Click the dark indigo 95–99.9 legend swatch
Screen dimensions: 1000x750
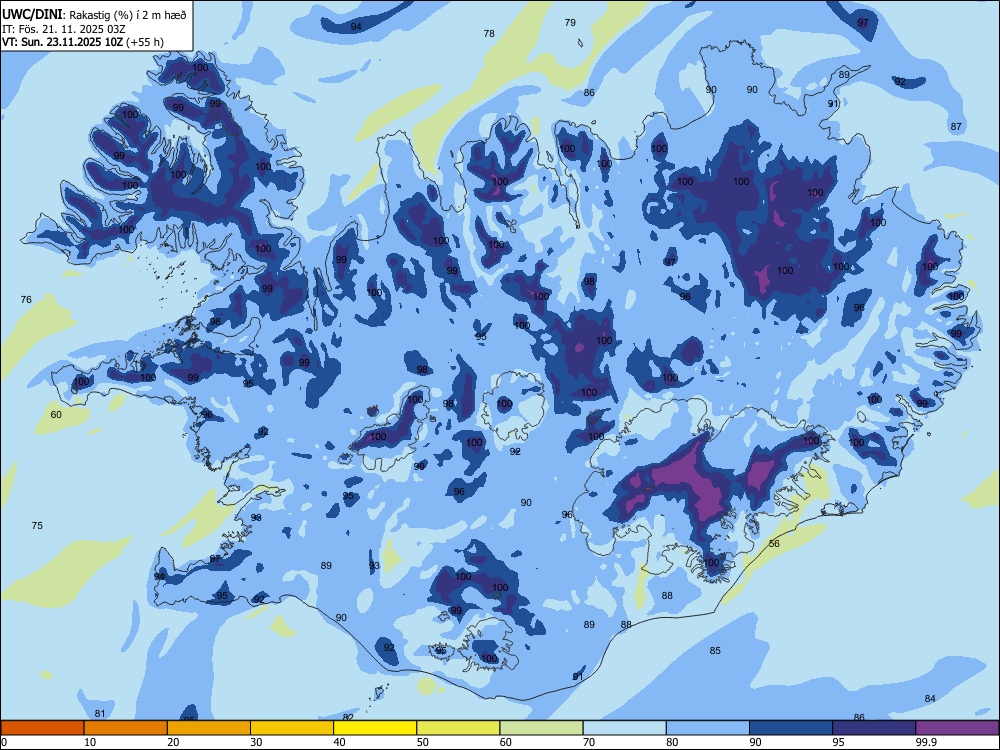click(x=874, y=728)
